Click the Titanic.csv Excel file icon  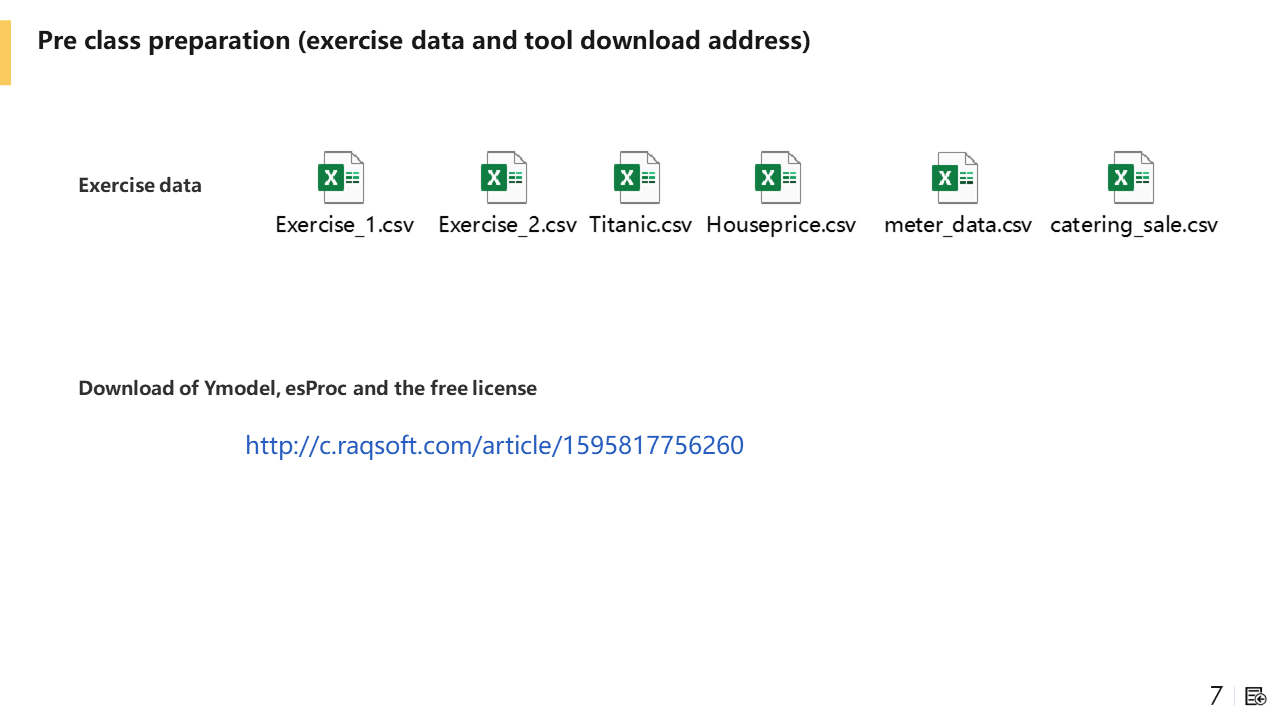(637, 178)
